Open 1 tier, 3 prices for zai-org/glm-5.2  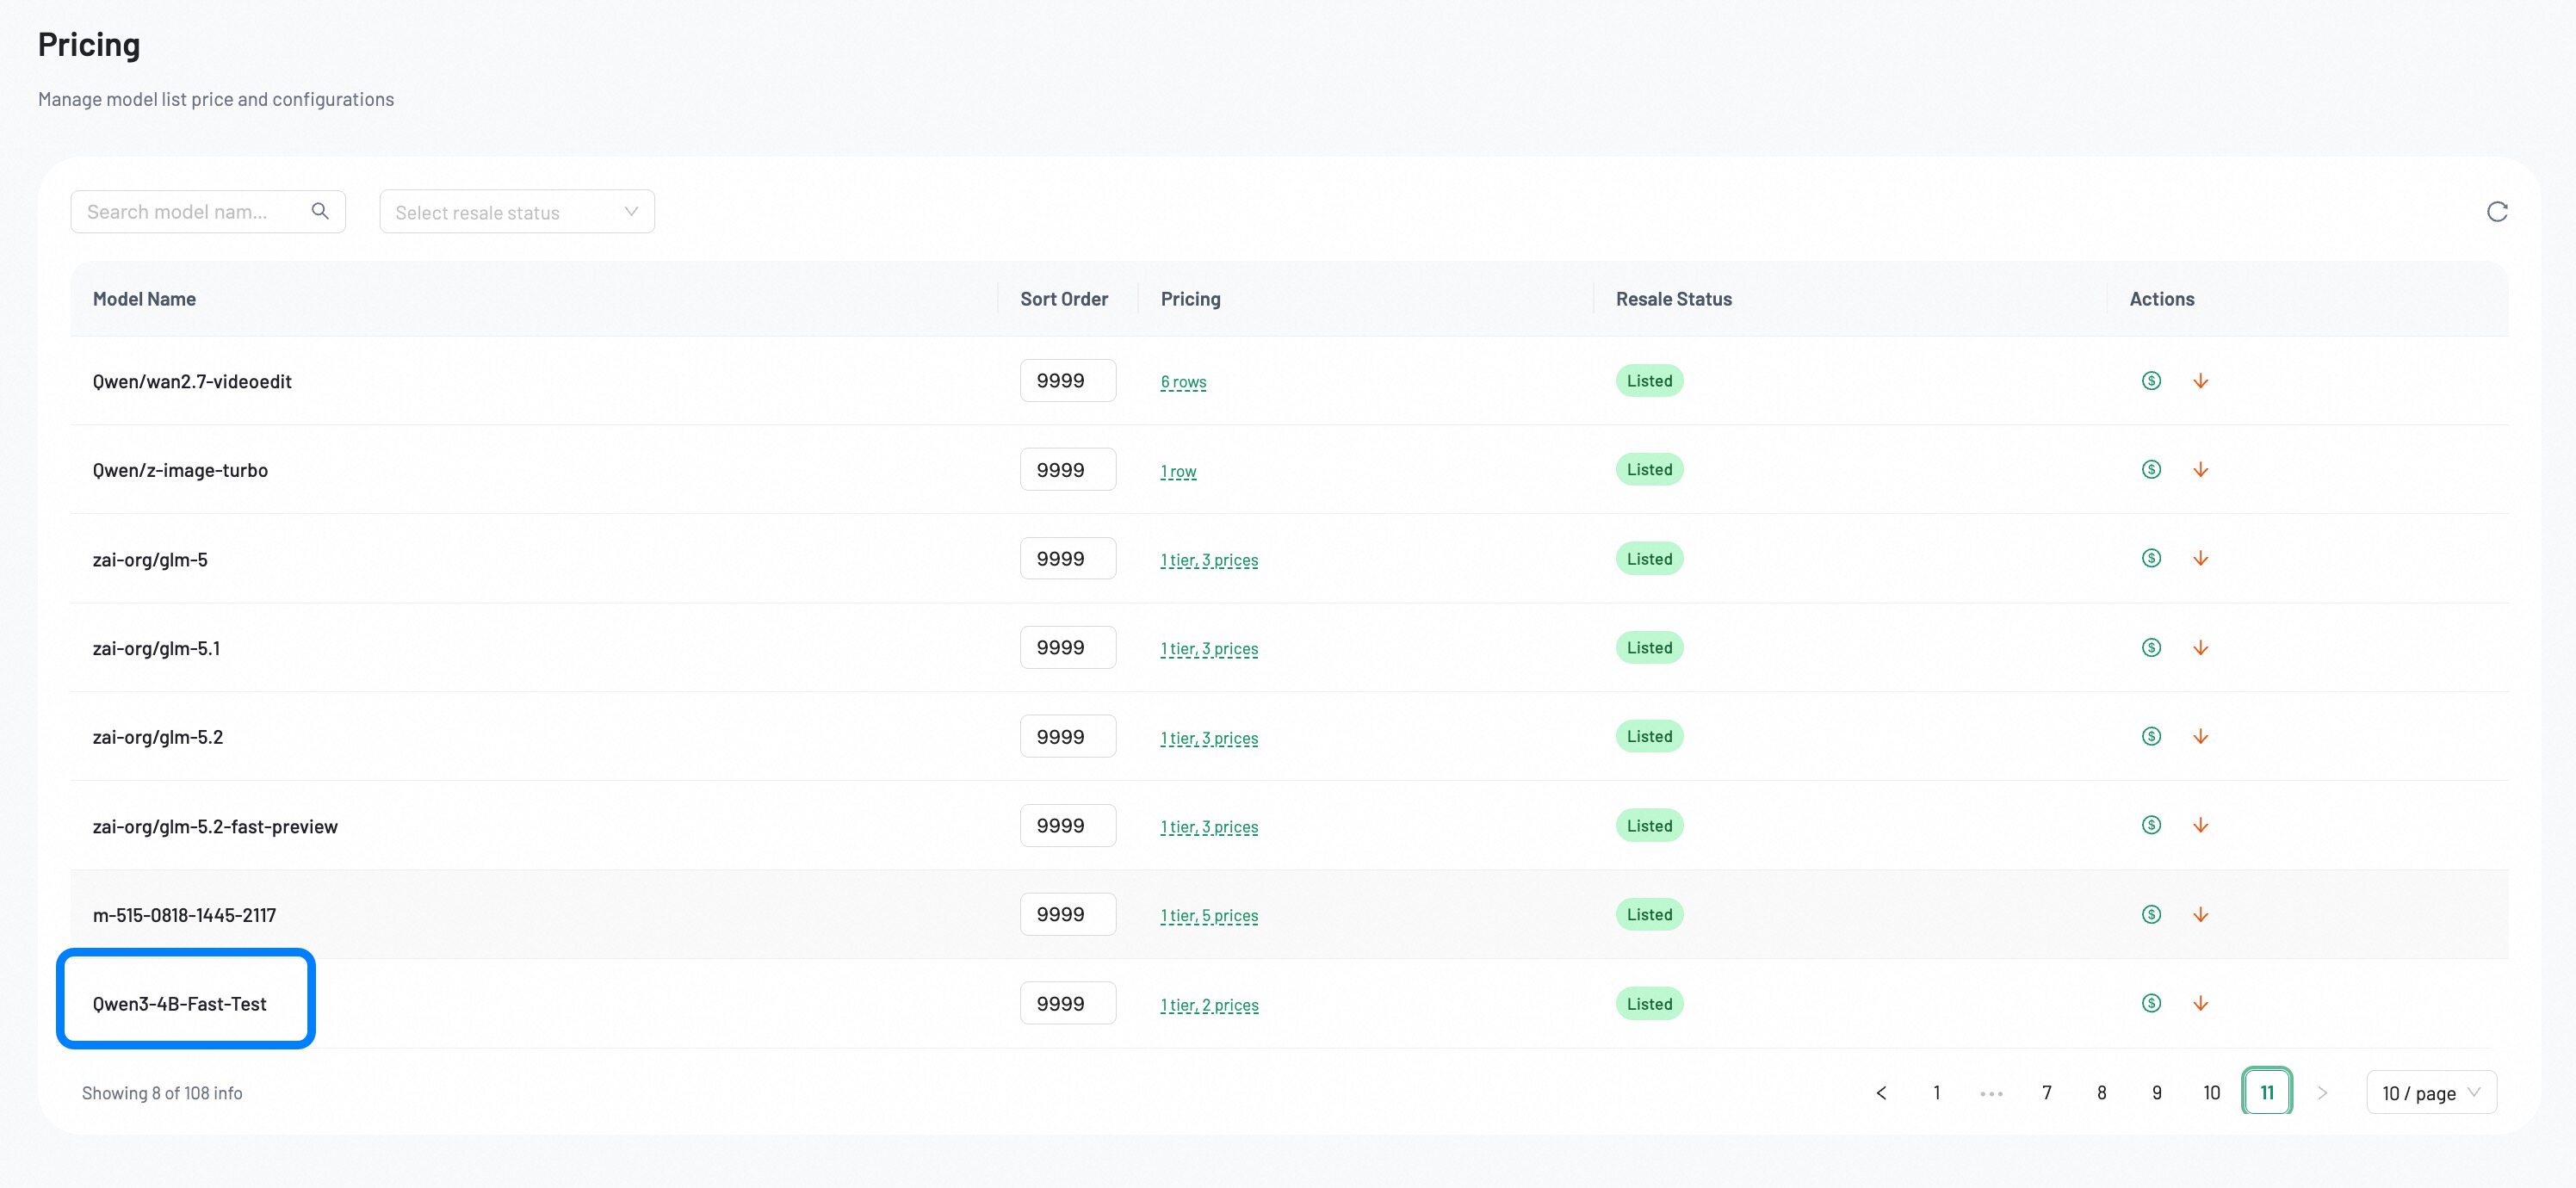(1209, 737)
